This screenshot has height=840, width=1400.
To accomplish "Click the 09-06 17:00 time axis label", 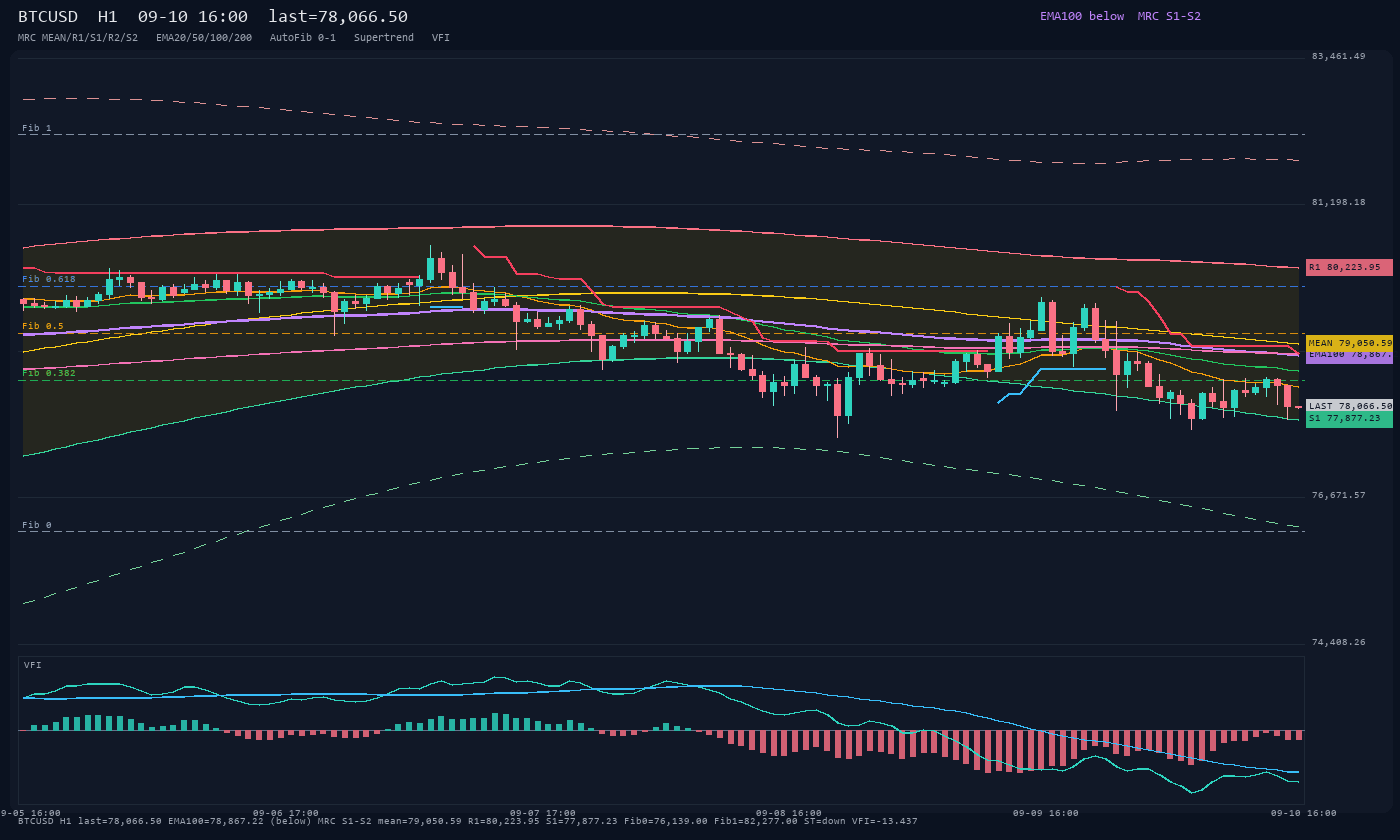I will pyautogui.click(x=286, y=813).
